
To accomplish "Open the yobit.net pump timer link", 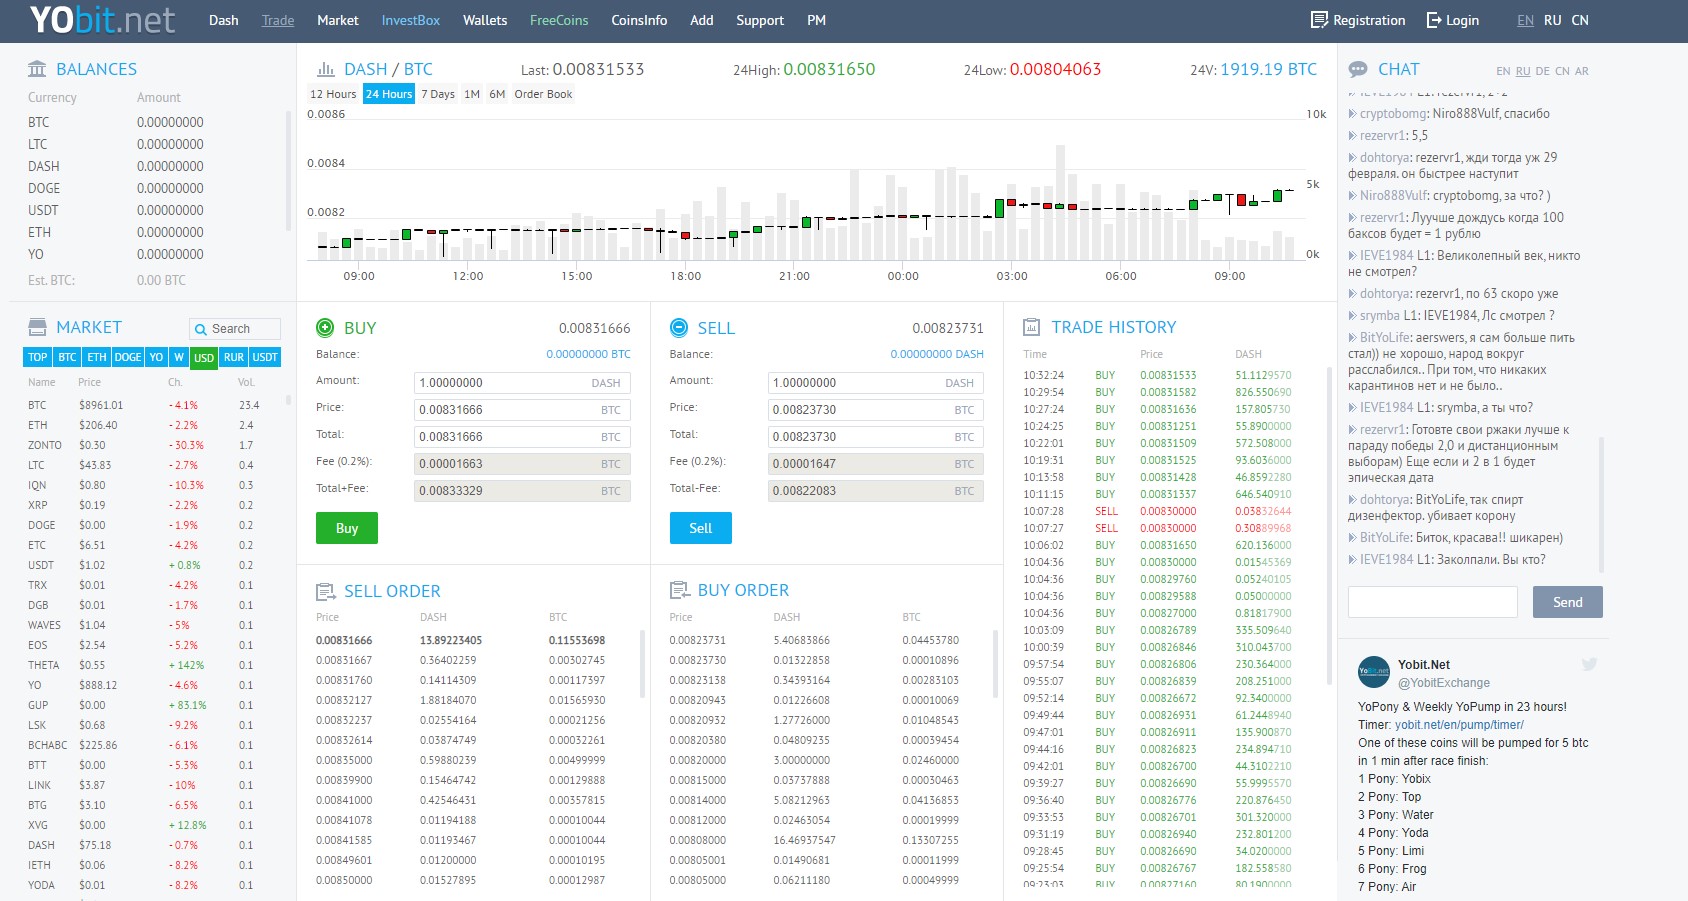I will pyautogui.click(x=1459, y=725).
